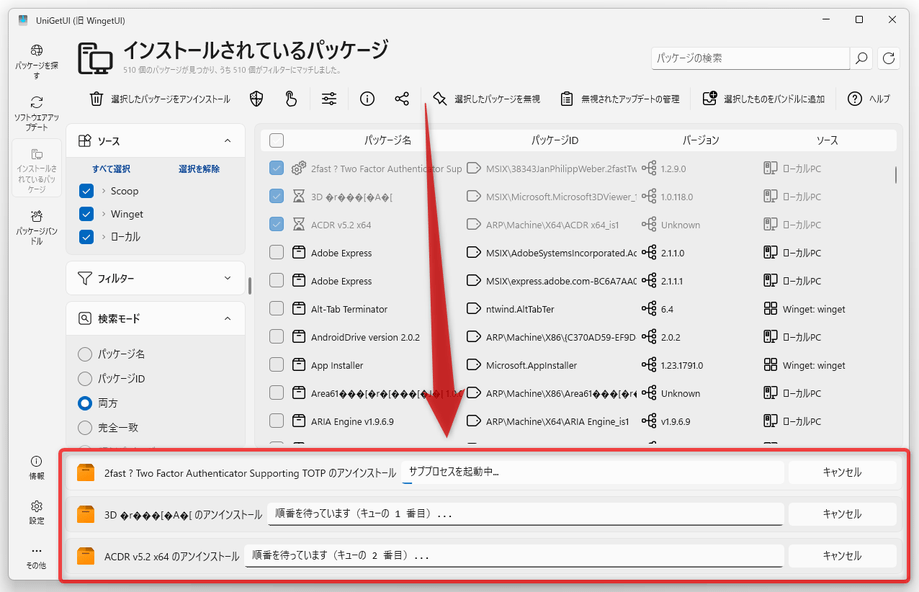The height and width of the screenshot is (592, 919).
Task: Uncheck the ACDR v5.2 x64 row checkbox
Action: pos(276,224)
